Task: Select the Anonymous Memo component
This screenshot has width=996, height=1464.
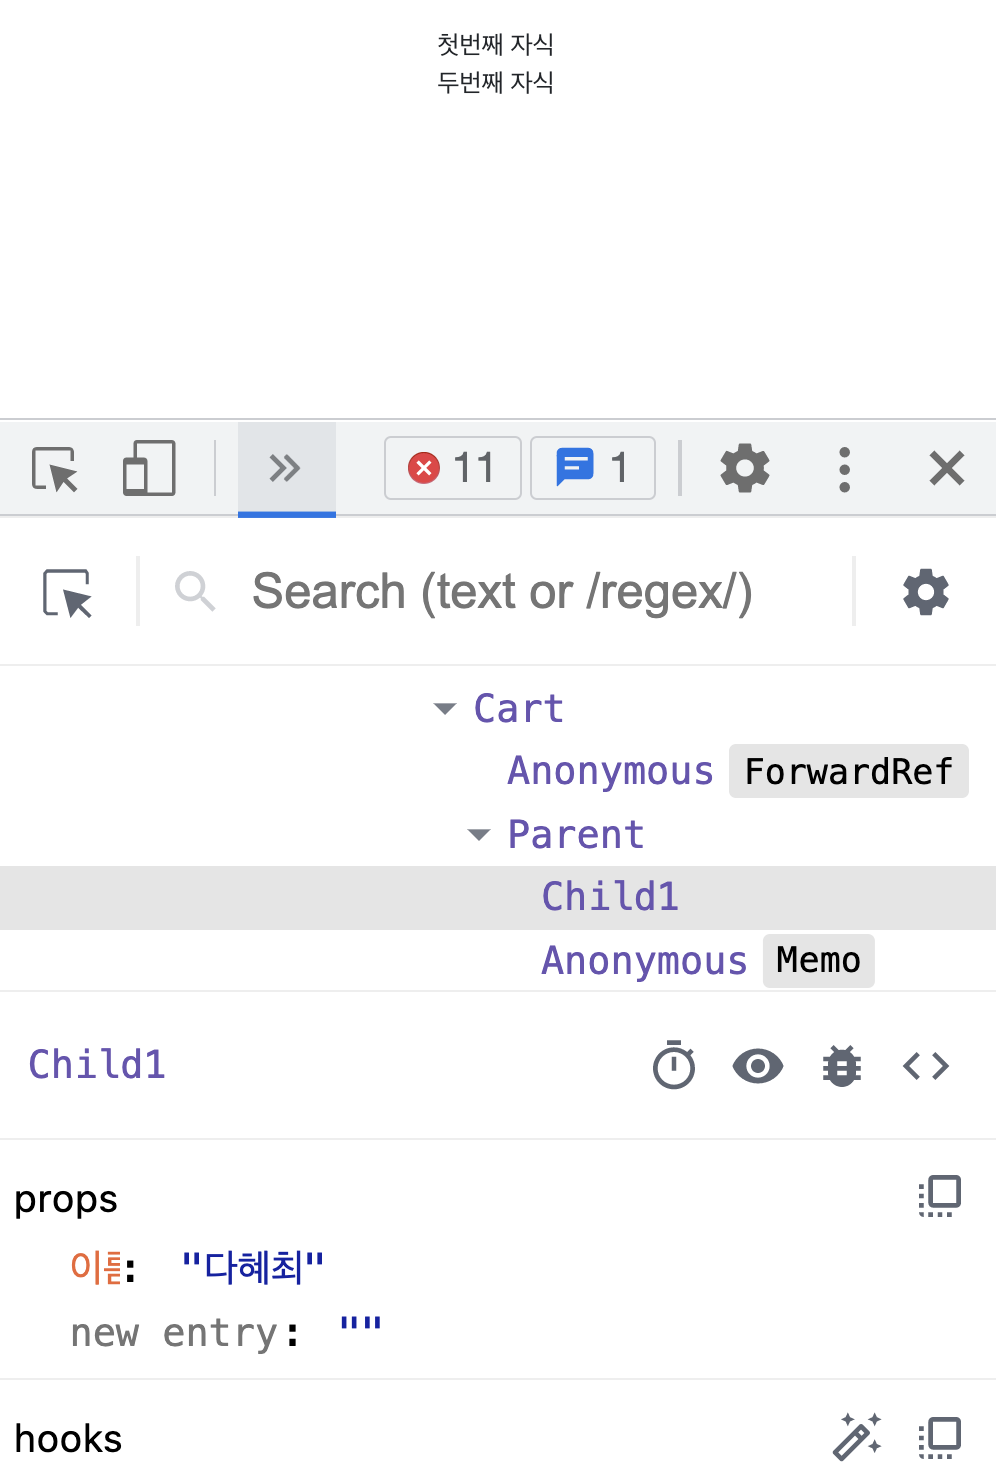Action: point(708,961)
